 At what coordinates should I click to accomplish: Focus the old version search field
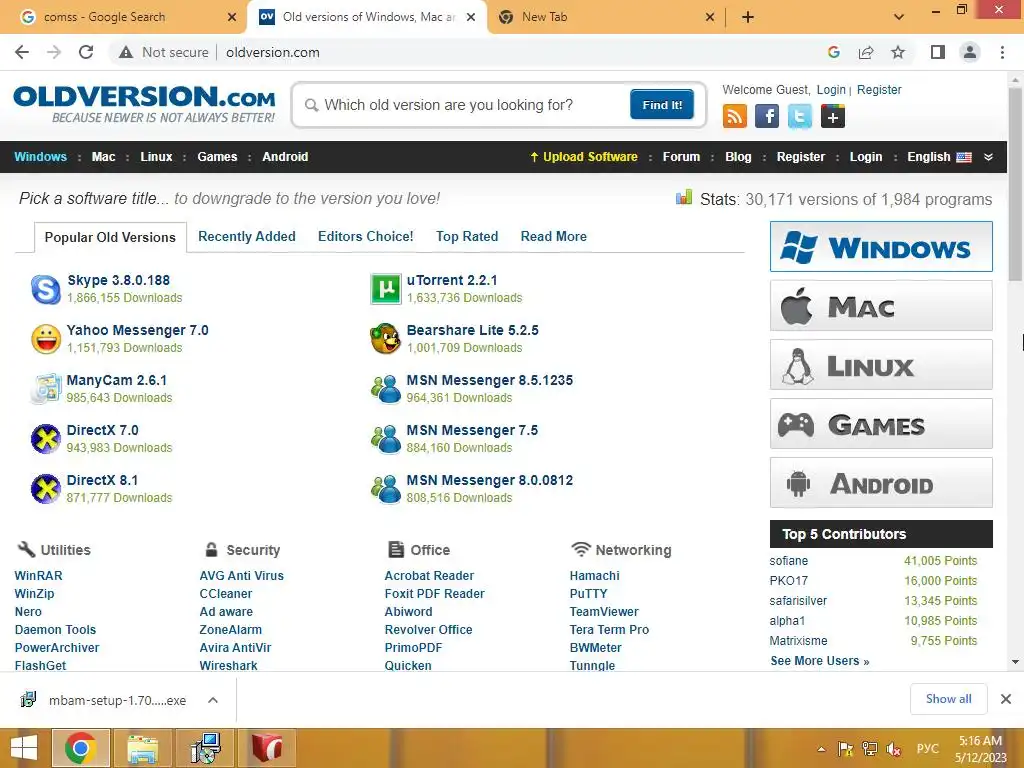coord(464,104)
